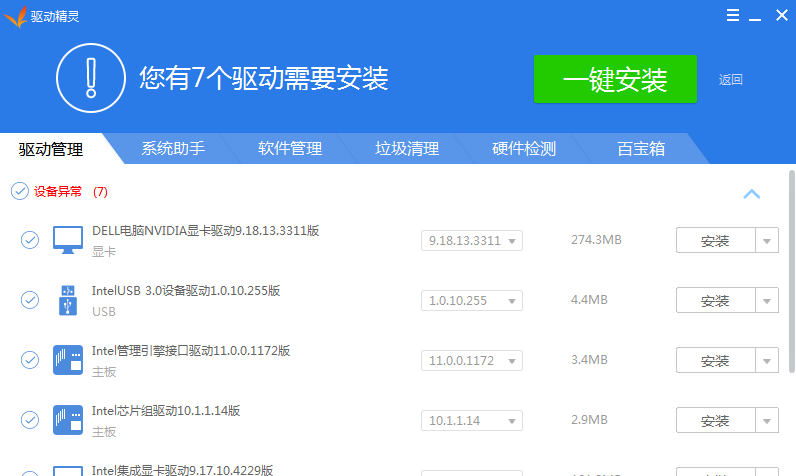Open version dropdown 9.18.13.3311
The image size is (796, 476).
coord(472,241)
